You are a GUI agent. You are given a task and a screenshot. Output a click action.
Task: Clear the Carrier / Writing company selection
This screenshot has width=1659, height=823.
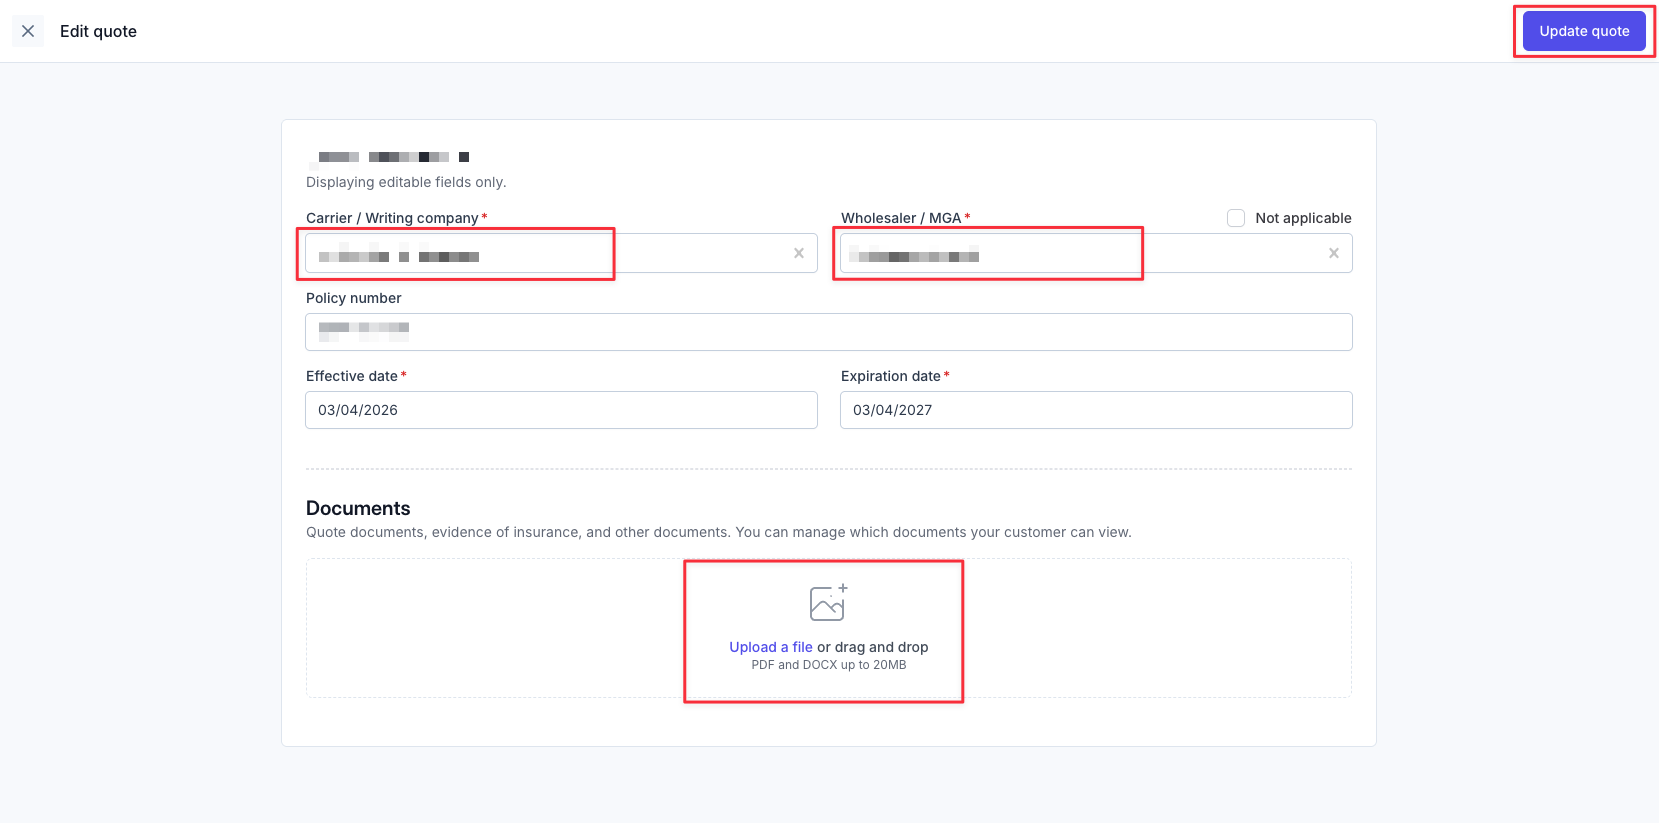[x=799, y=253]
